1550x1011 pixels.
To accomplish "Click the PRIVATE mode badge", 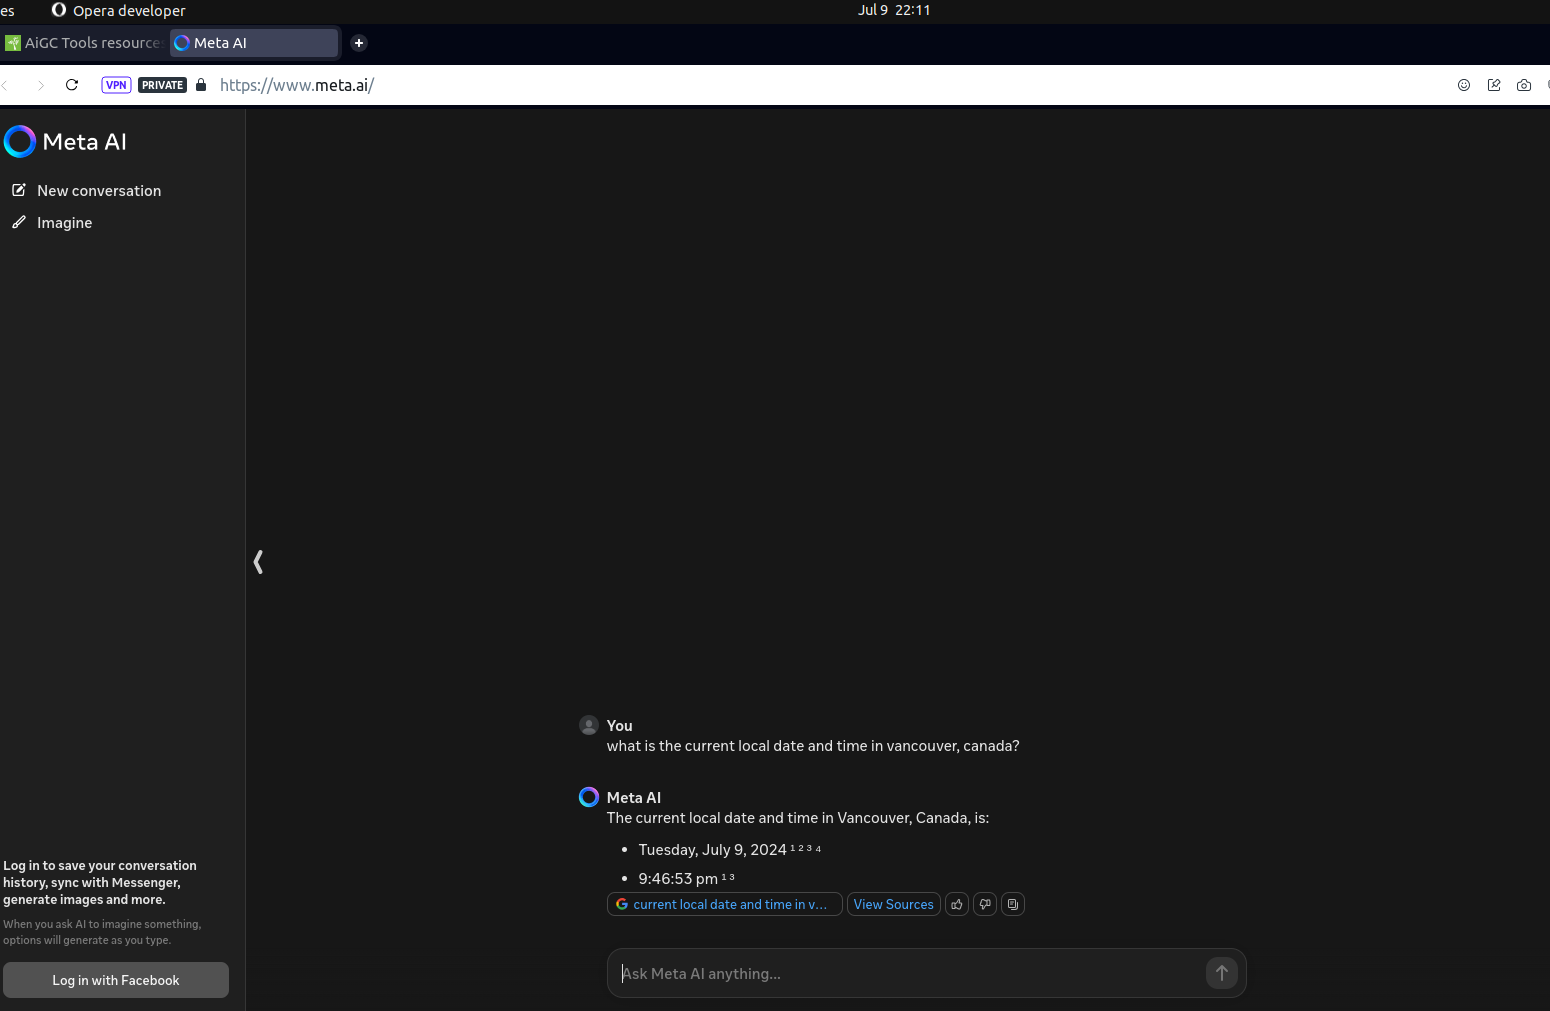I will click(x=162, y=85).
